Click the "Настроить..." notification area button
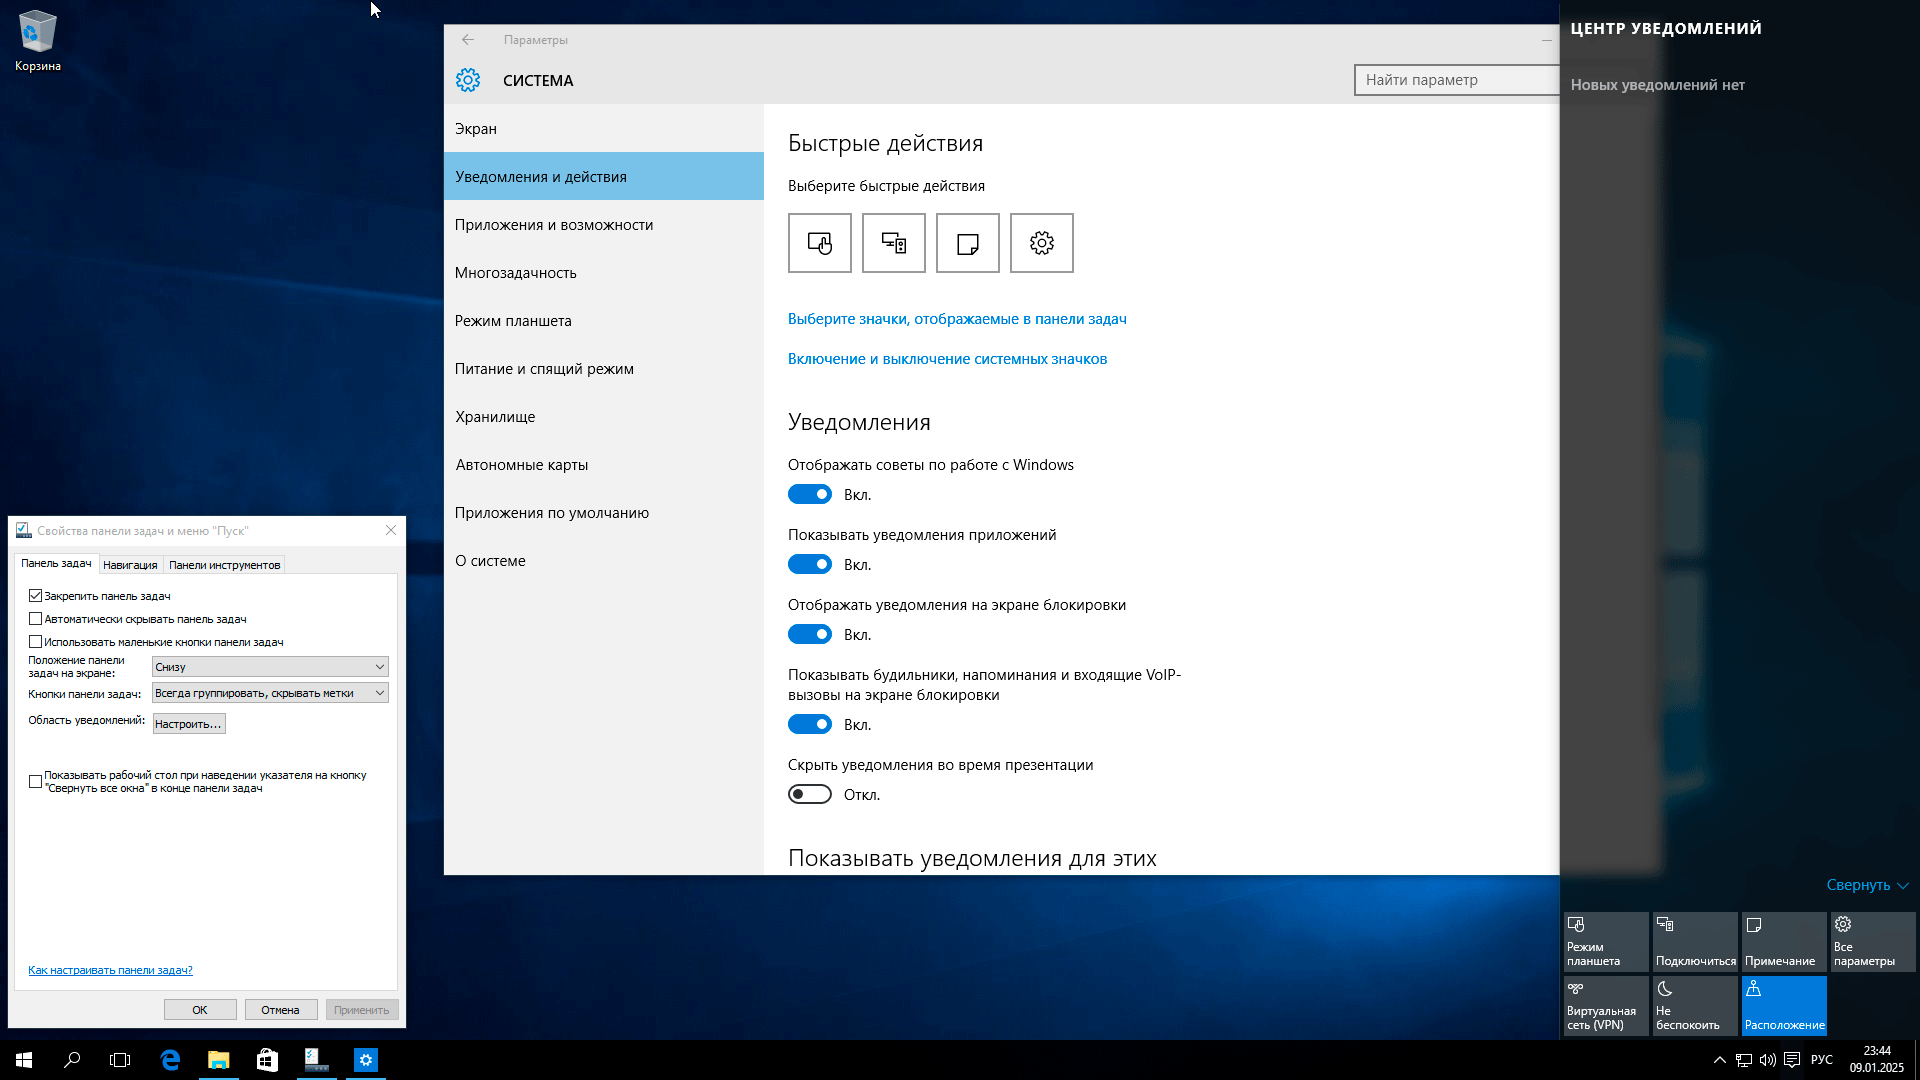This screenshot has width=1920, height=1080. pyautogui.click(x=189, y=724)
